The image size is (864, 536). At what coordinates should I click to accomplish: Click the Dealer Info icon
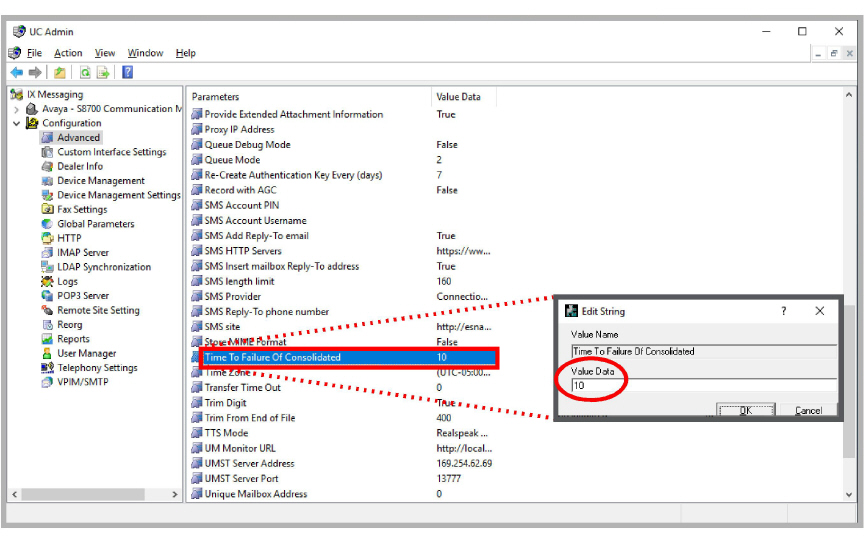(x=47, y=166)
